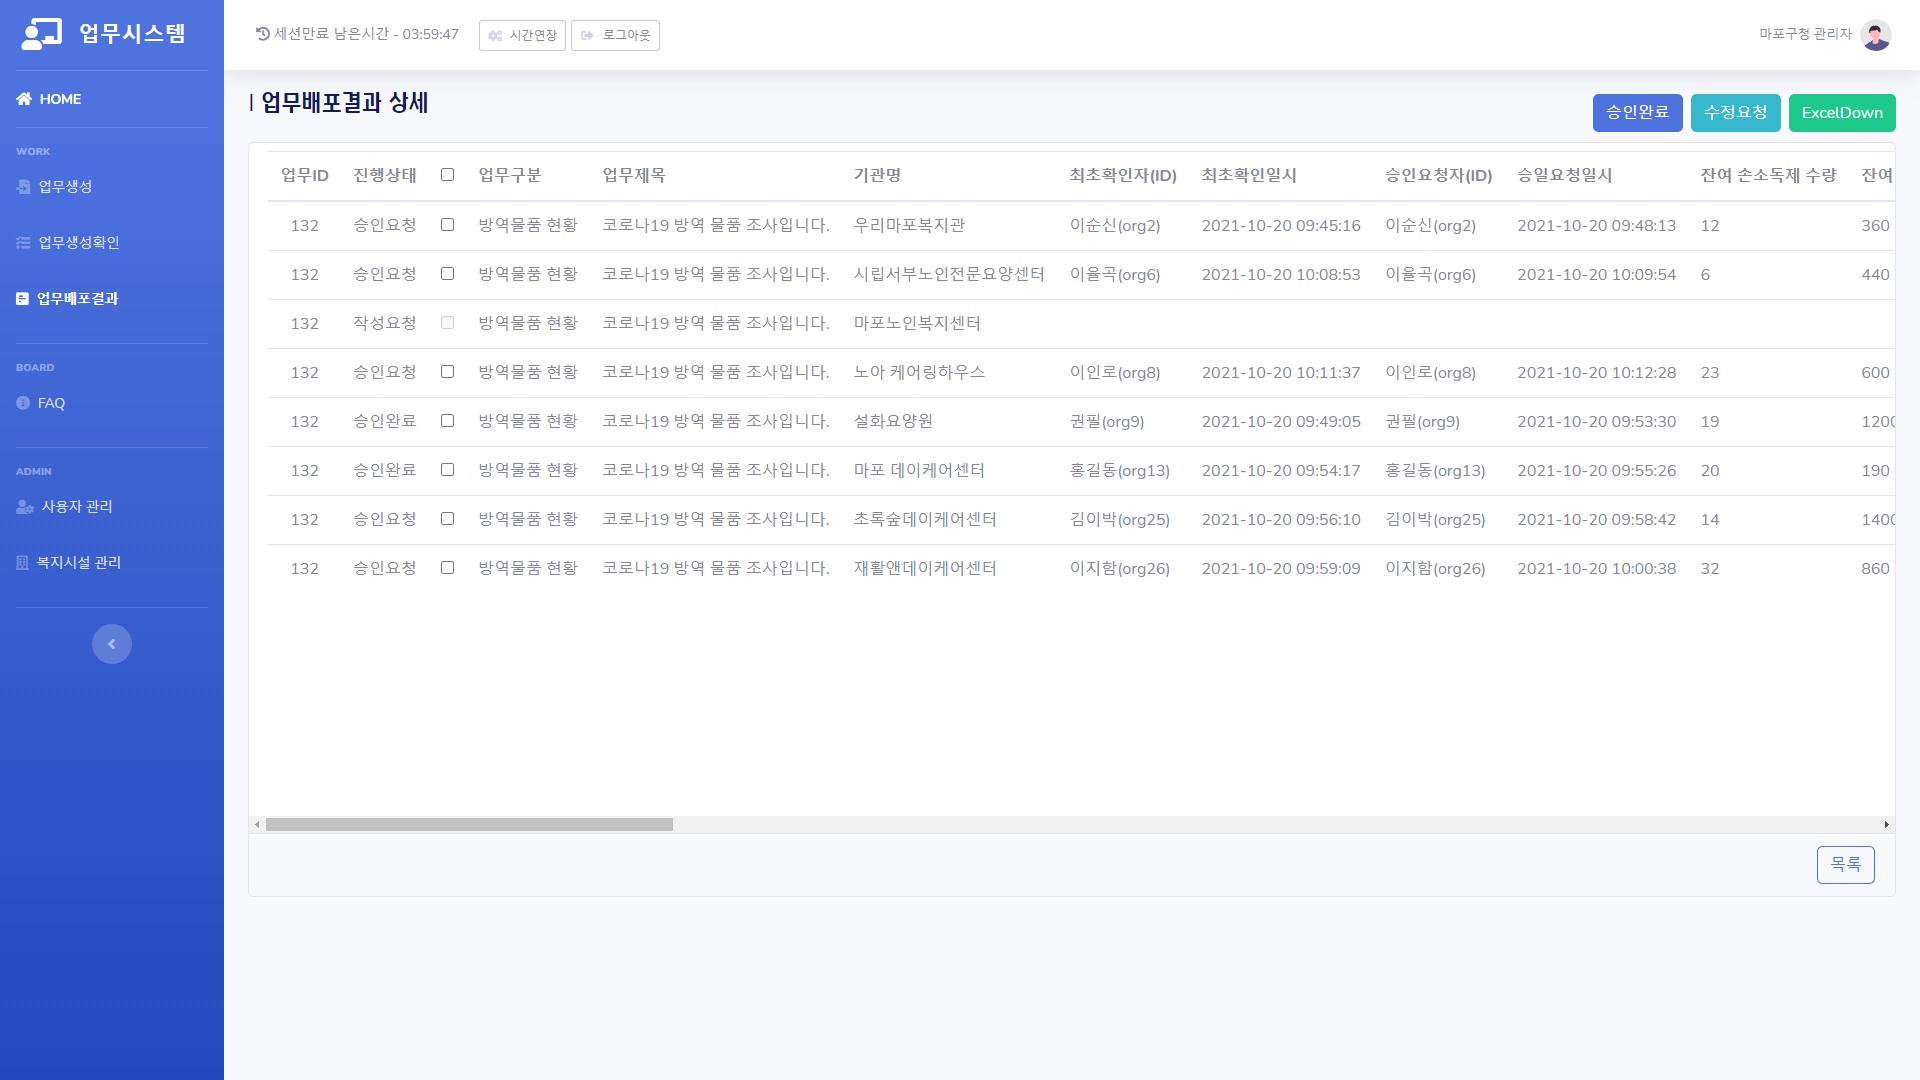Log out with 로그아웃 button
The width and height of the screenshot is (1920, 1080).
615,35
